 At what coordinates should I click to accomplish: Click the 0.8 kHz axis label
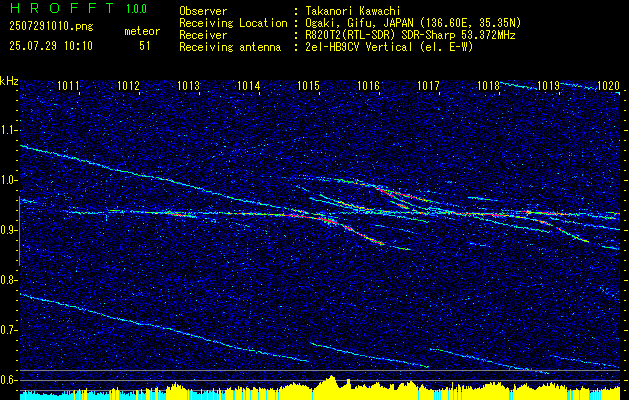pyautogui.click(x=8, y=280)
